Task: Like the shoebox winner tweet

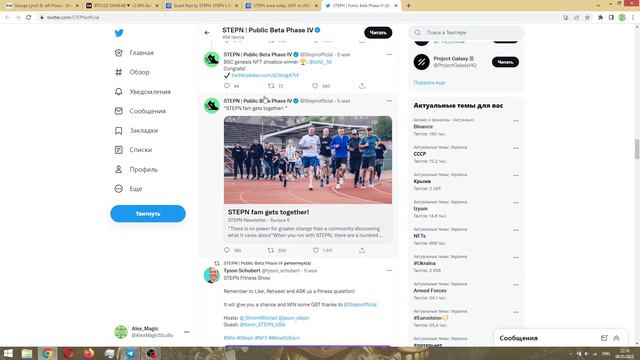Action: (x=315, y=86)
